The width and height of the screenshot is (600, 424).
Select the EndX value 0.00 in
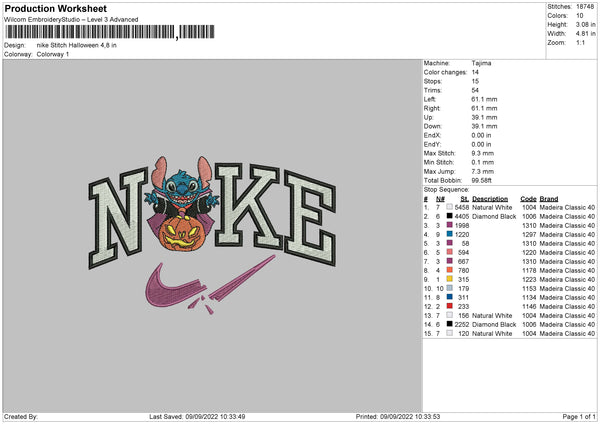click(x=481, y=135)
